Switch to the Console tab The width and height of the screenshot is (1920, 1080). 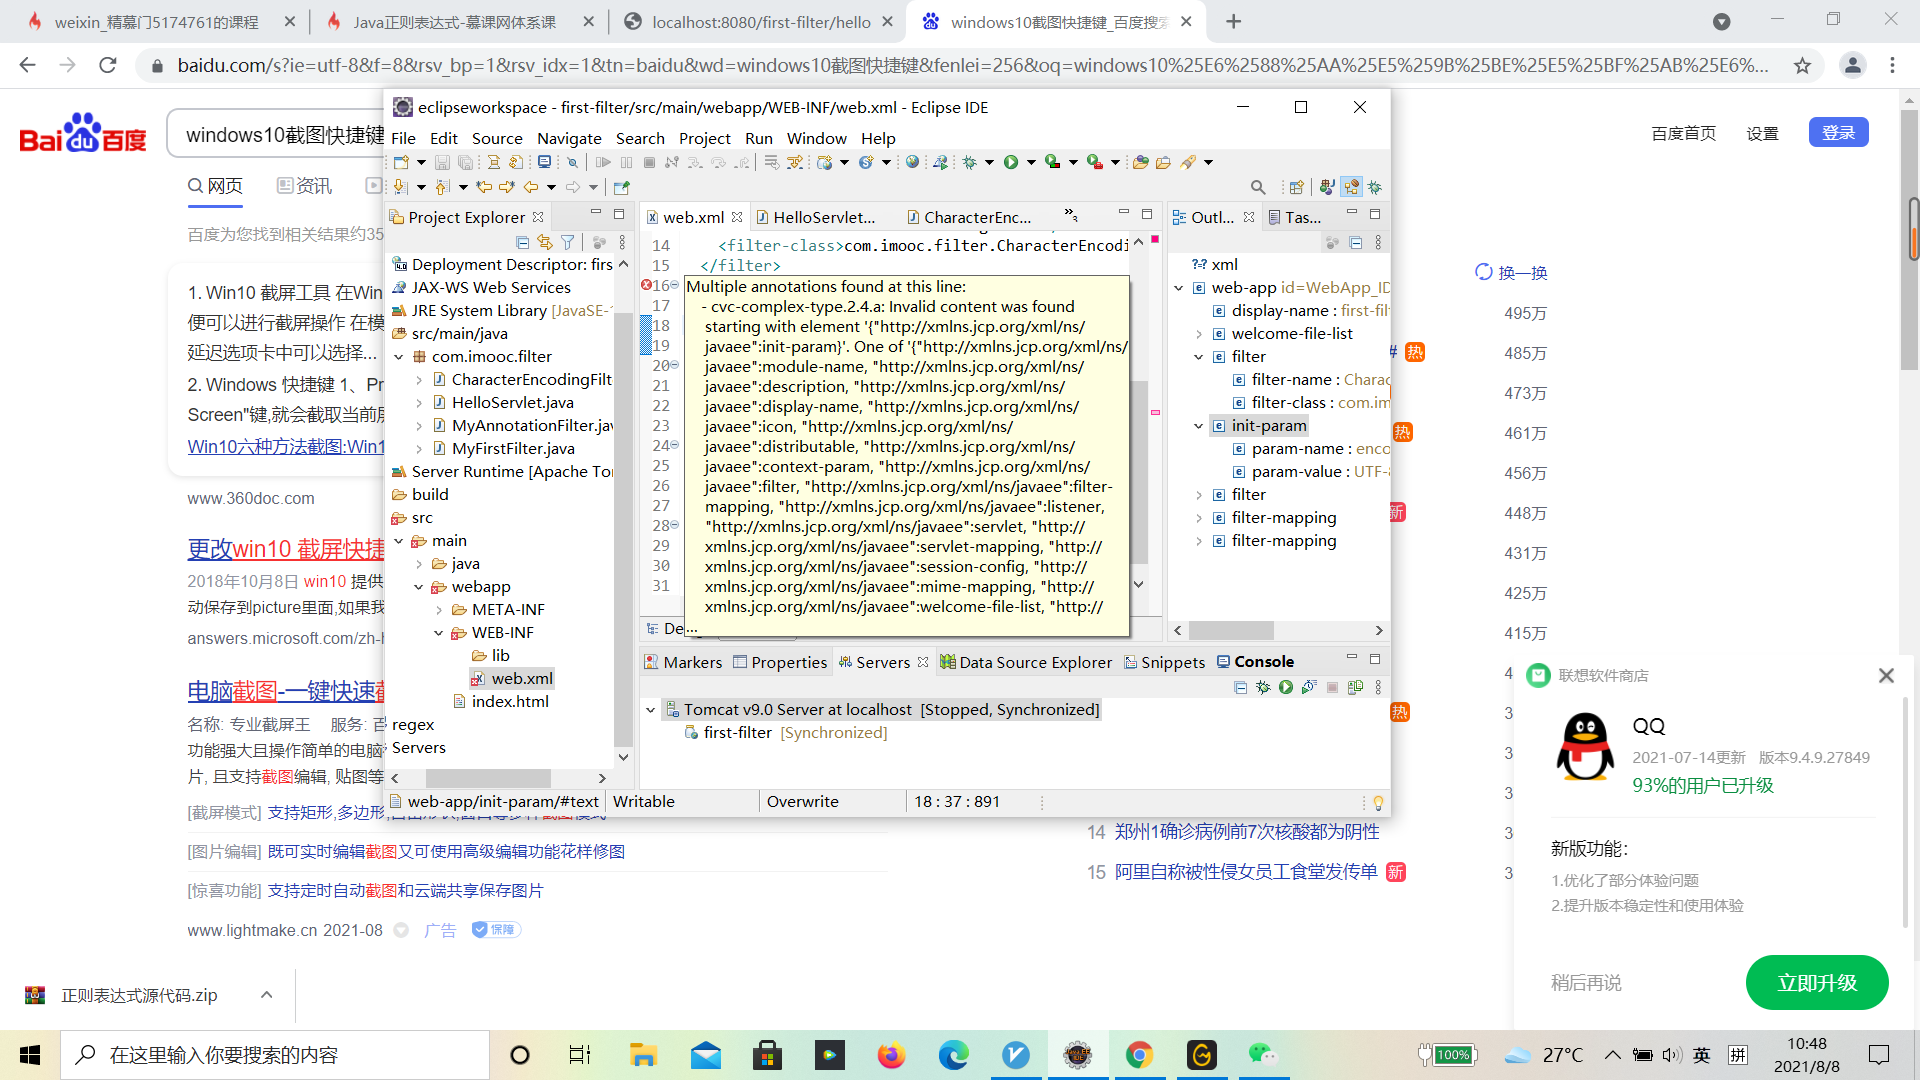point(1255,662)
